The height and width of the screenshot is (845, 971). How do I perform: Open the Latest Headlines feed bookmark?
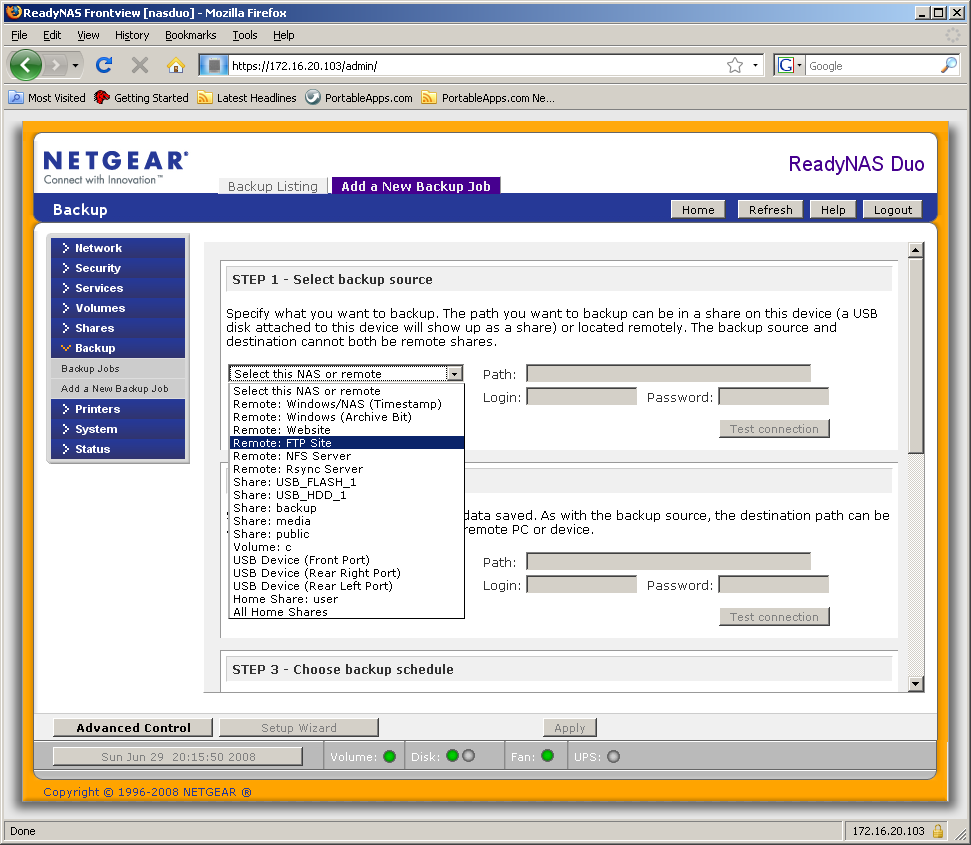point(246,98)
